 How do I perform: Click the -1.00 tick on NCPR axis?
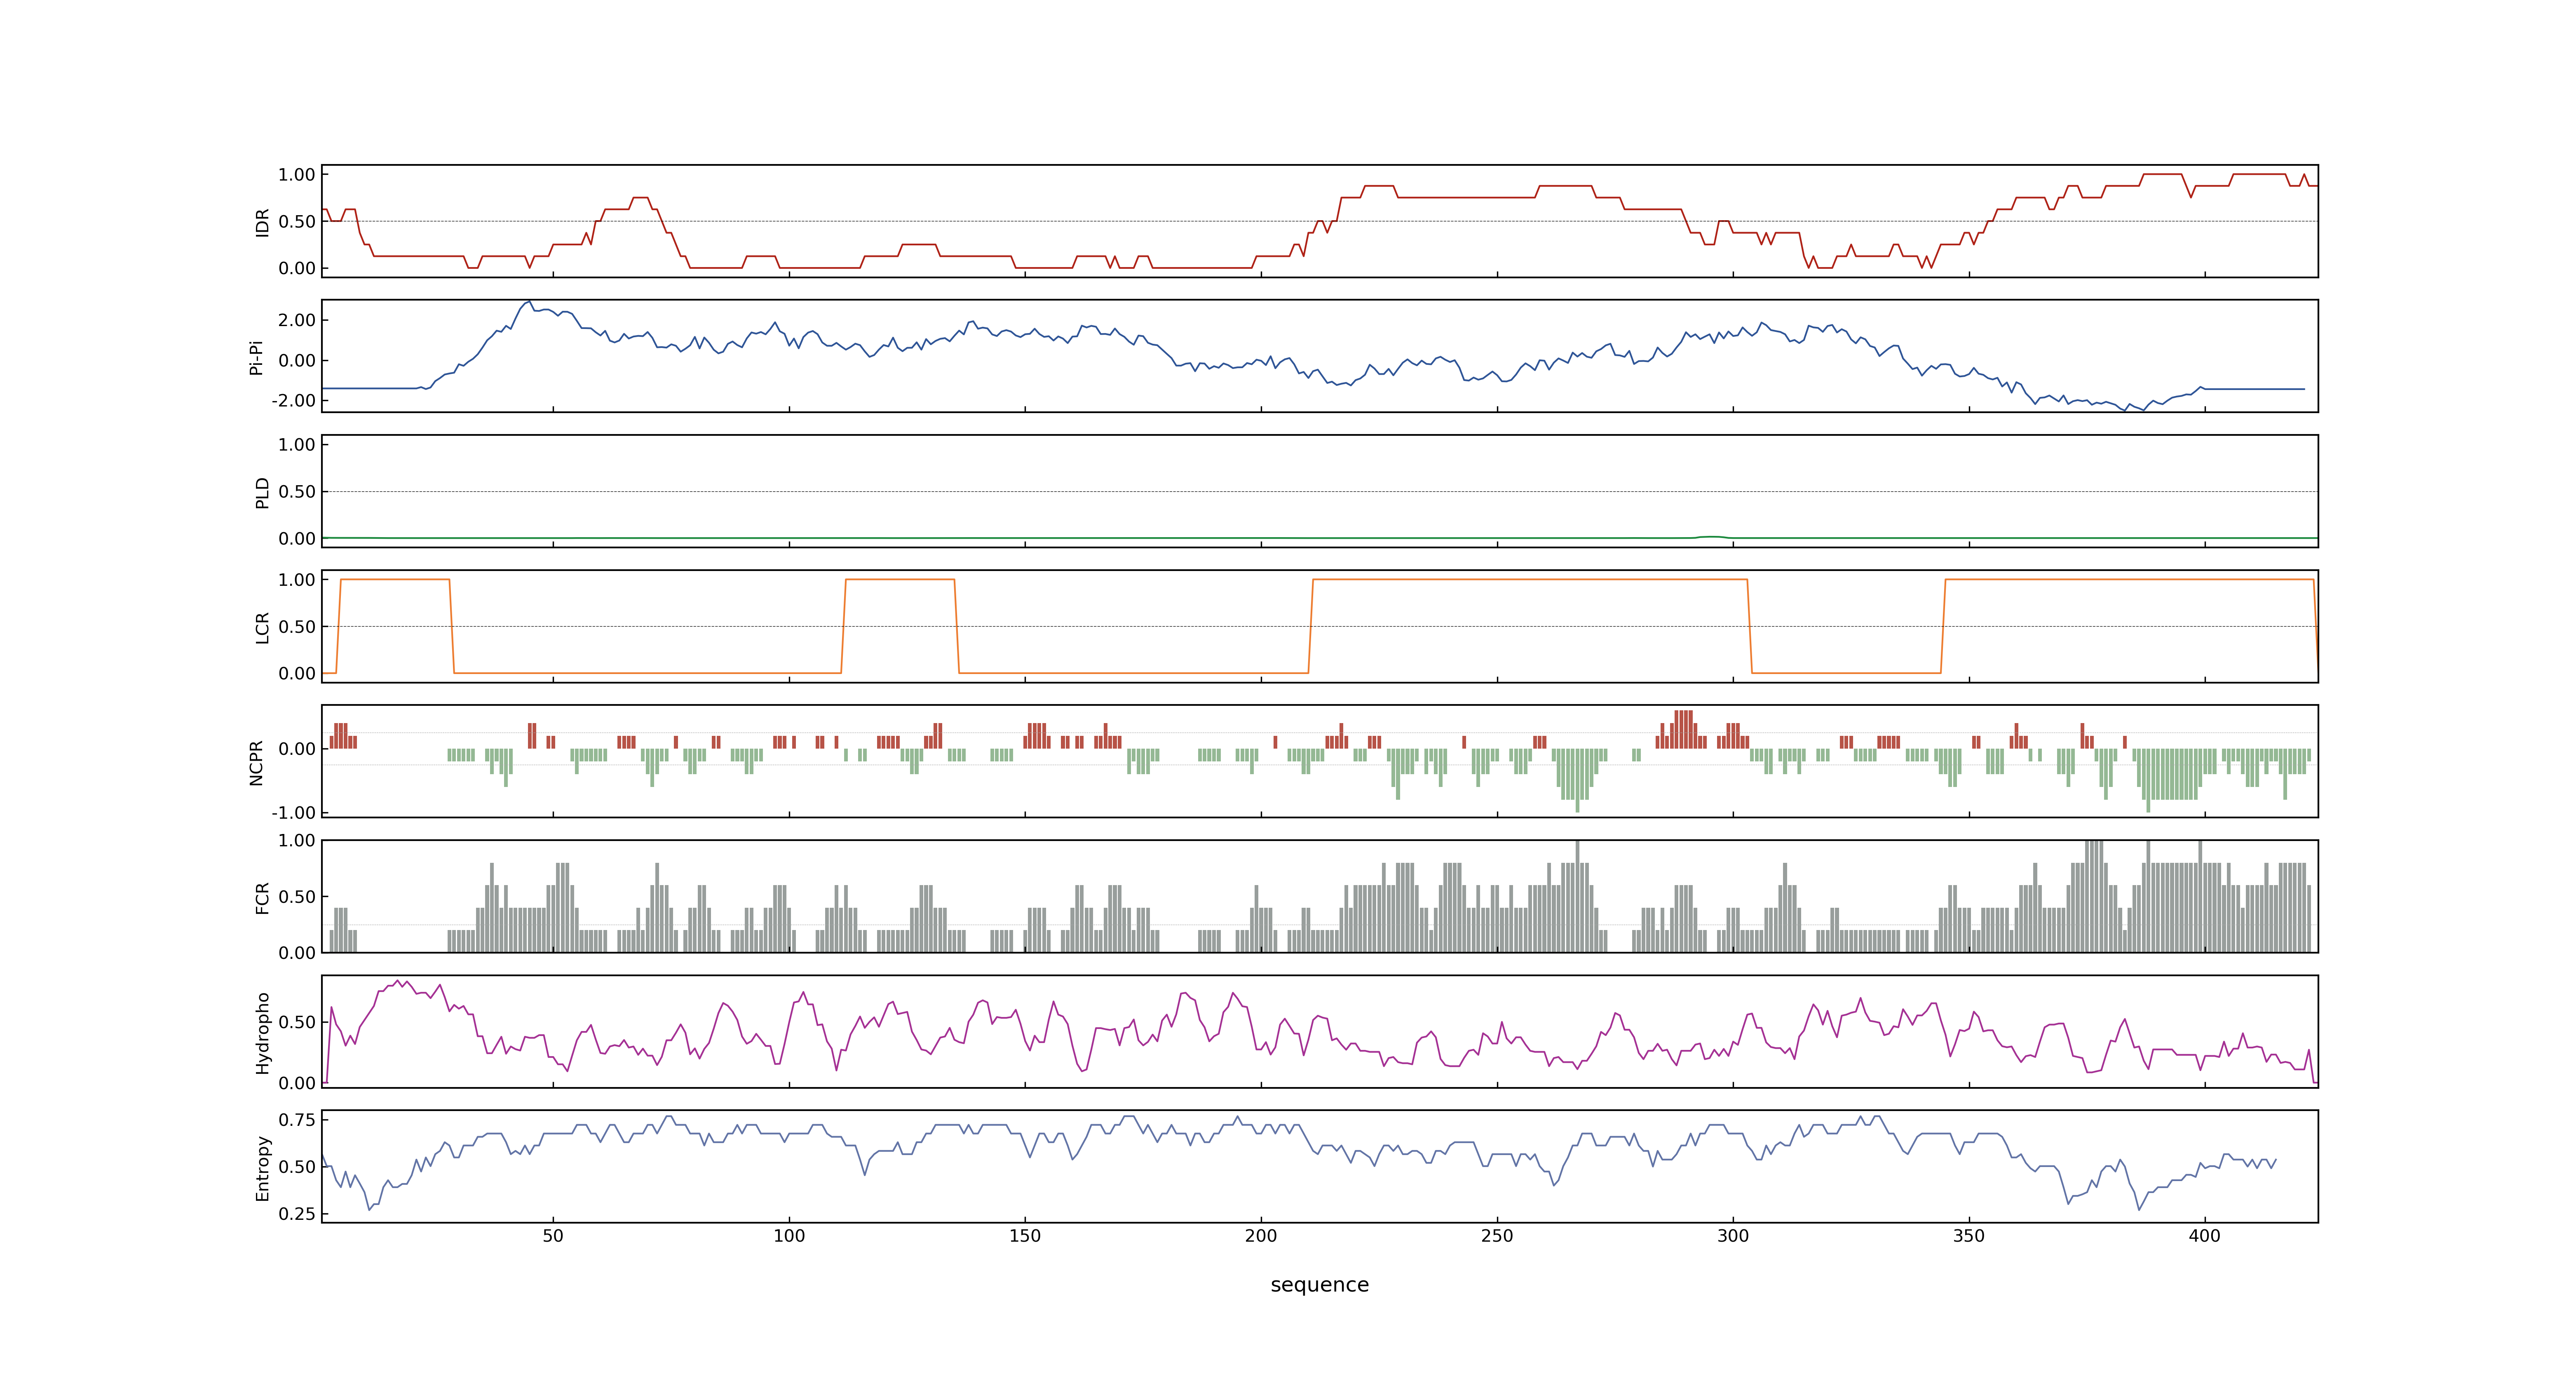tap(293, 812)
